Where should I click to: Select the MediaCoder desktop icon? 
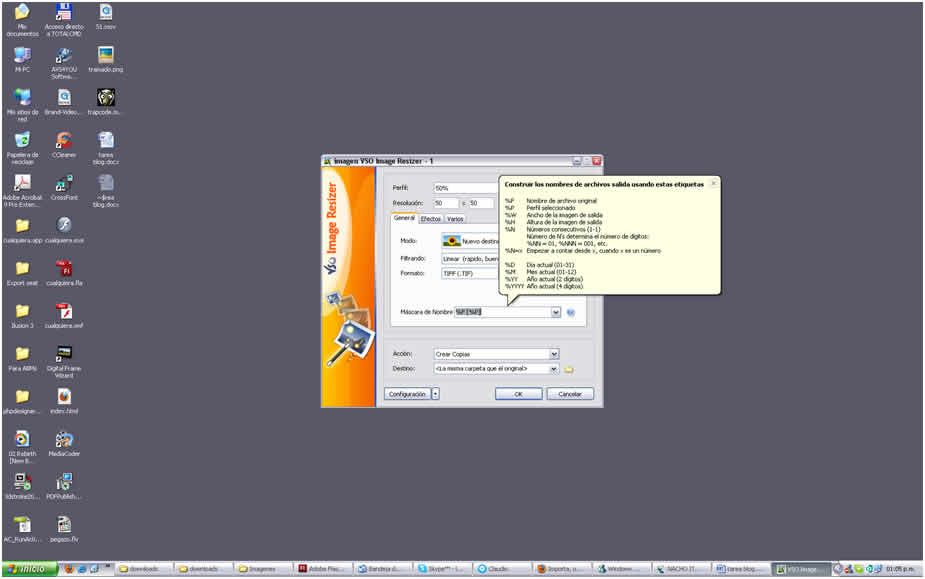click(x=64, y=443)
